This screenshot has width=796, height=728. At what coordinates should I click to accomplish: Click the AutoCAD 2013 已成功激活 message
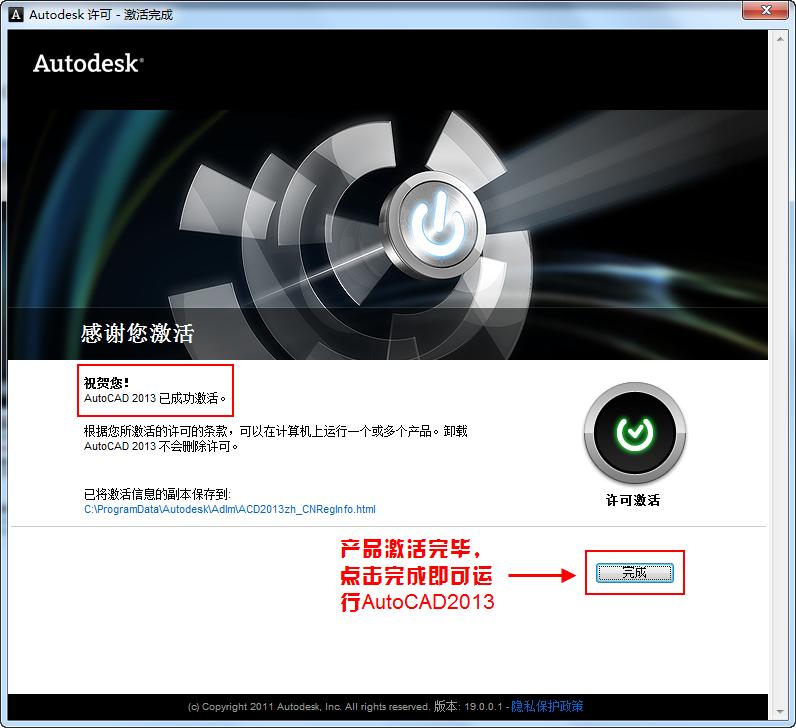[x=155, y=398]
